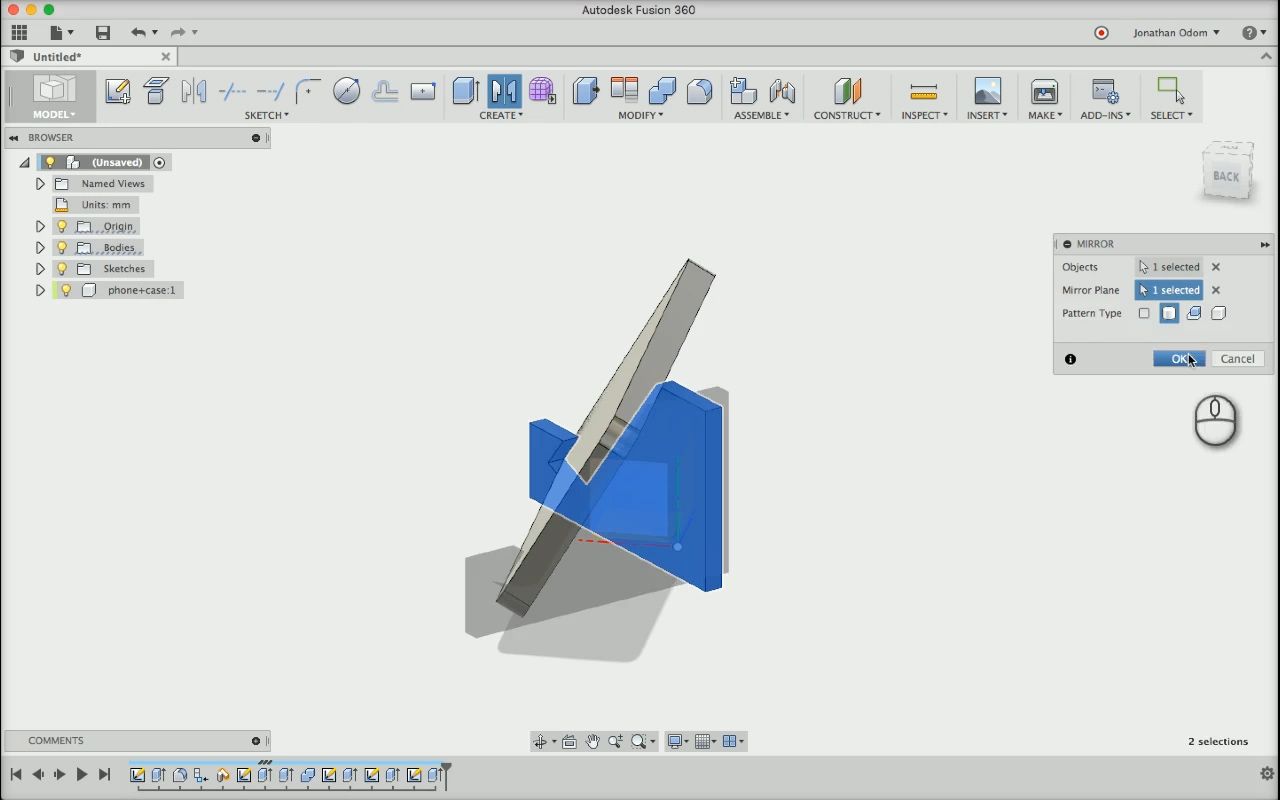Select the highlighted second Pattern Type option
This screenshot has width=1280, height=800.
[x=1169, y=313]
